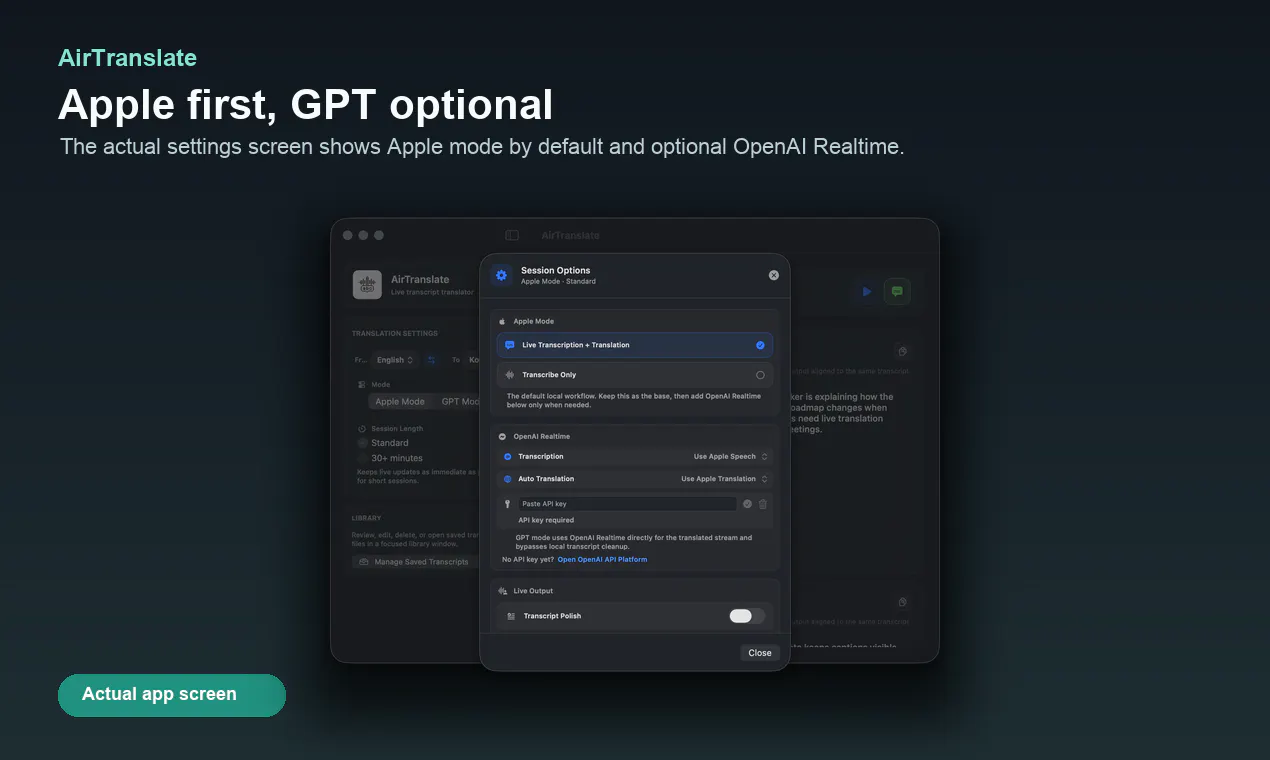
Task: Toggle the sidebar in the AirTranslate window
Action: [x=512, y=235]
